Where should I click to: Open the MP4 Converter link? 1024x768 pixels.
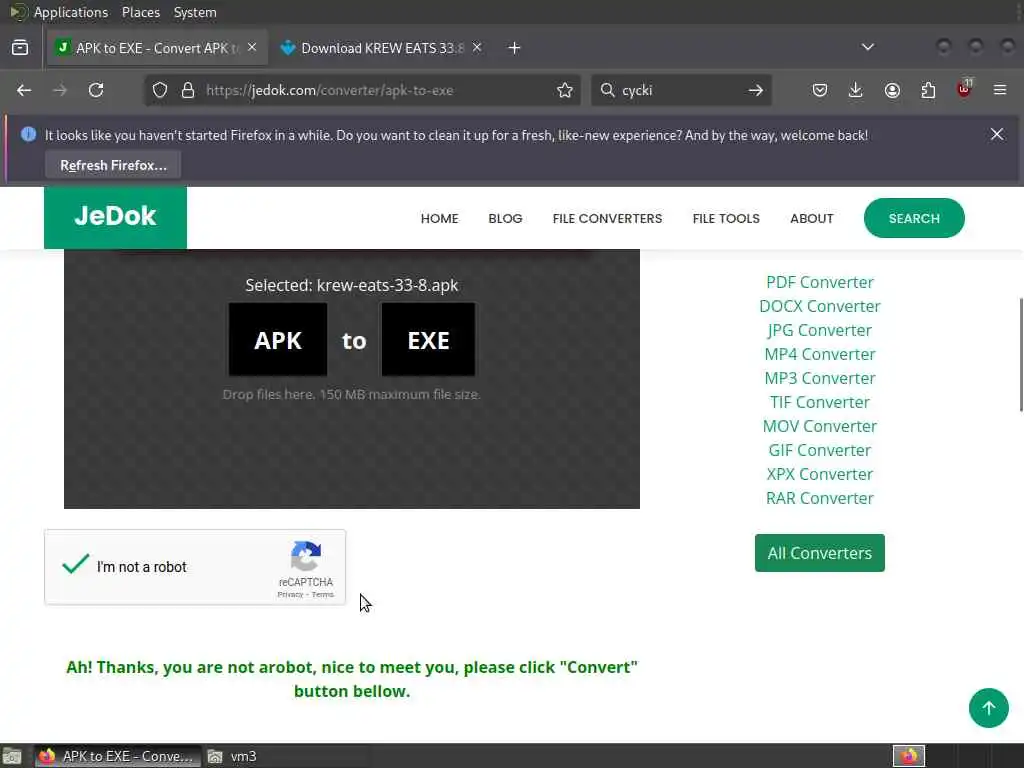[820, 354]
